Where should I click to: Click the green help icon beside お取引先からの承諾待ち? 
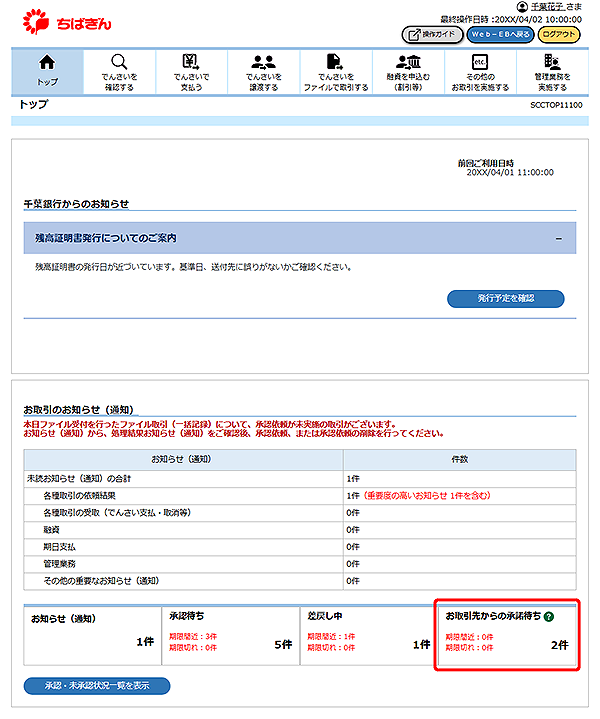[548, 617]
